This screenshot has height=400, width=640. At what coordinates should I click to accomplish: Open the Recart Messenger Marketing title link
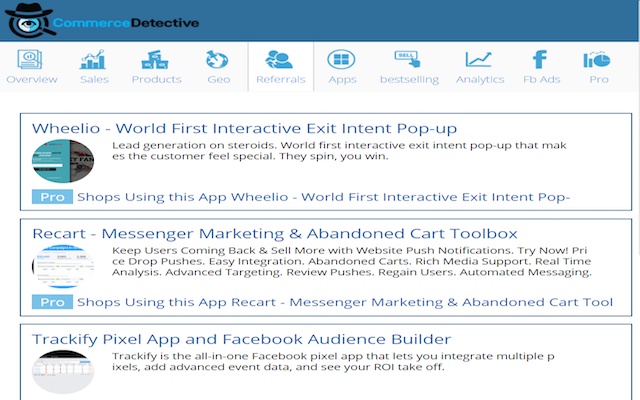[275, 234]
